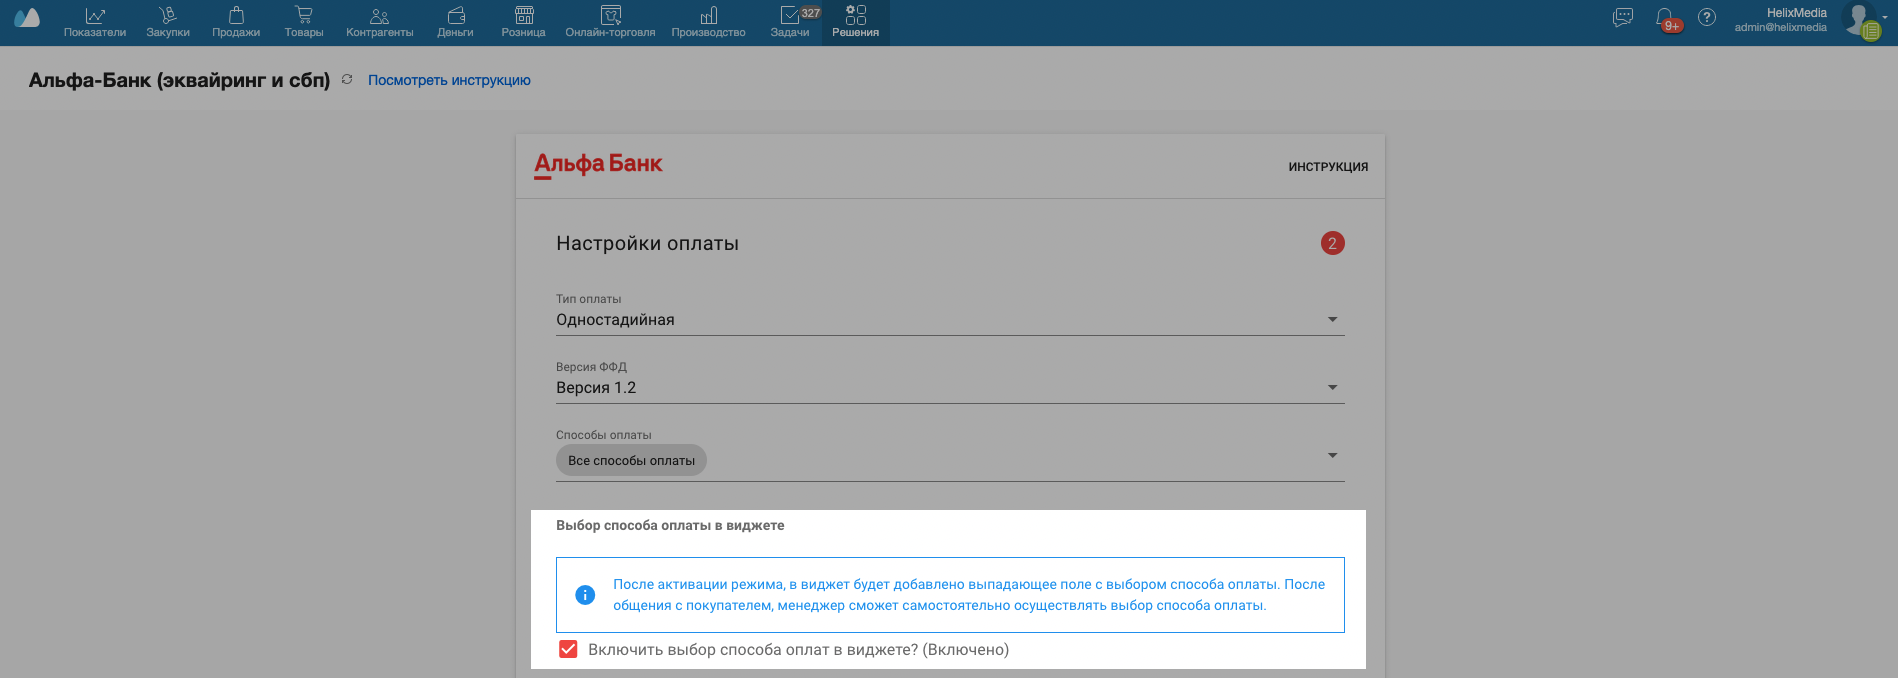
Task: Click the Выбор способа оплаты в виджете heading
Action: coord(670,525)
